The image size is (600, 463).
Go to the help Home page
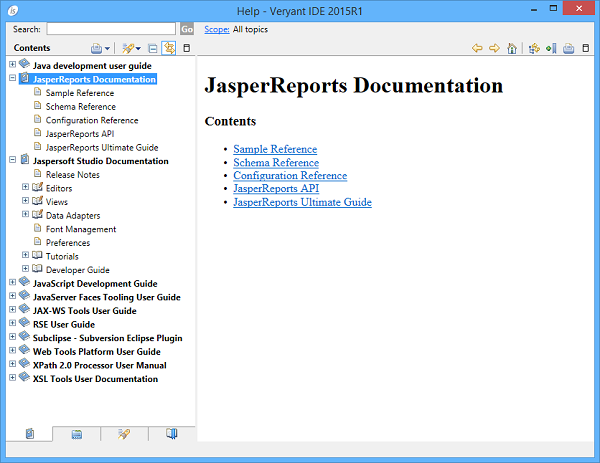[512, 47]
